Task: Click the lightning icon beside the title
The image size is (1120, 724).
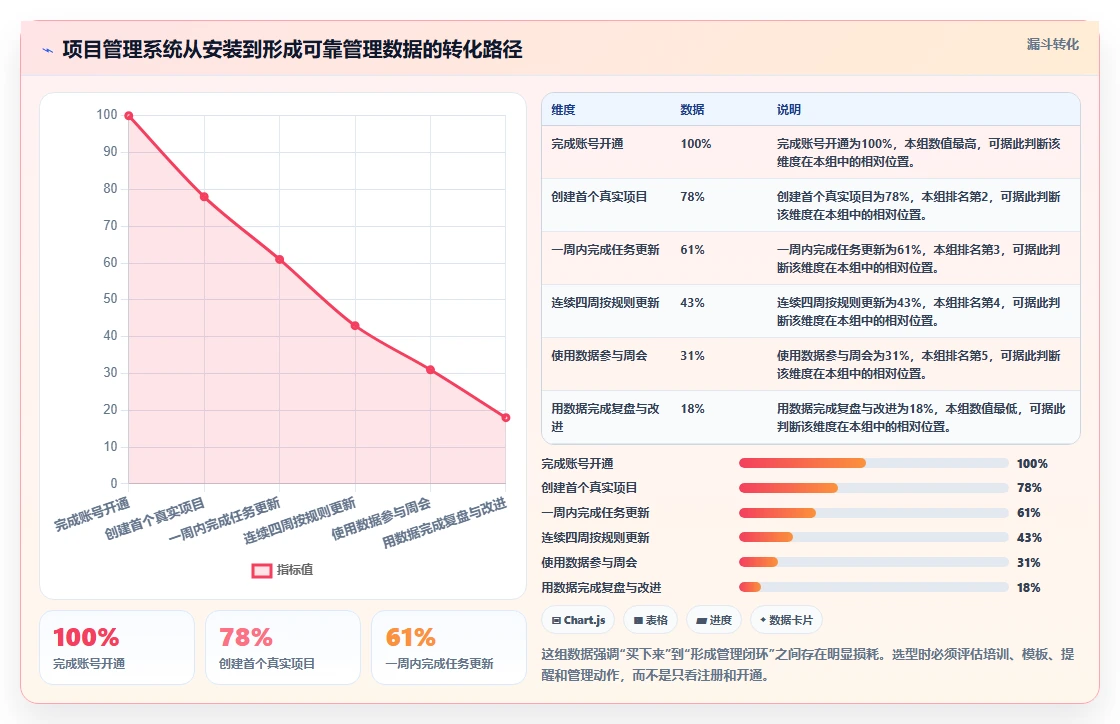Action: coord(48,50)
